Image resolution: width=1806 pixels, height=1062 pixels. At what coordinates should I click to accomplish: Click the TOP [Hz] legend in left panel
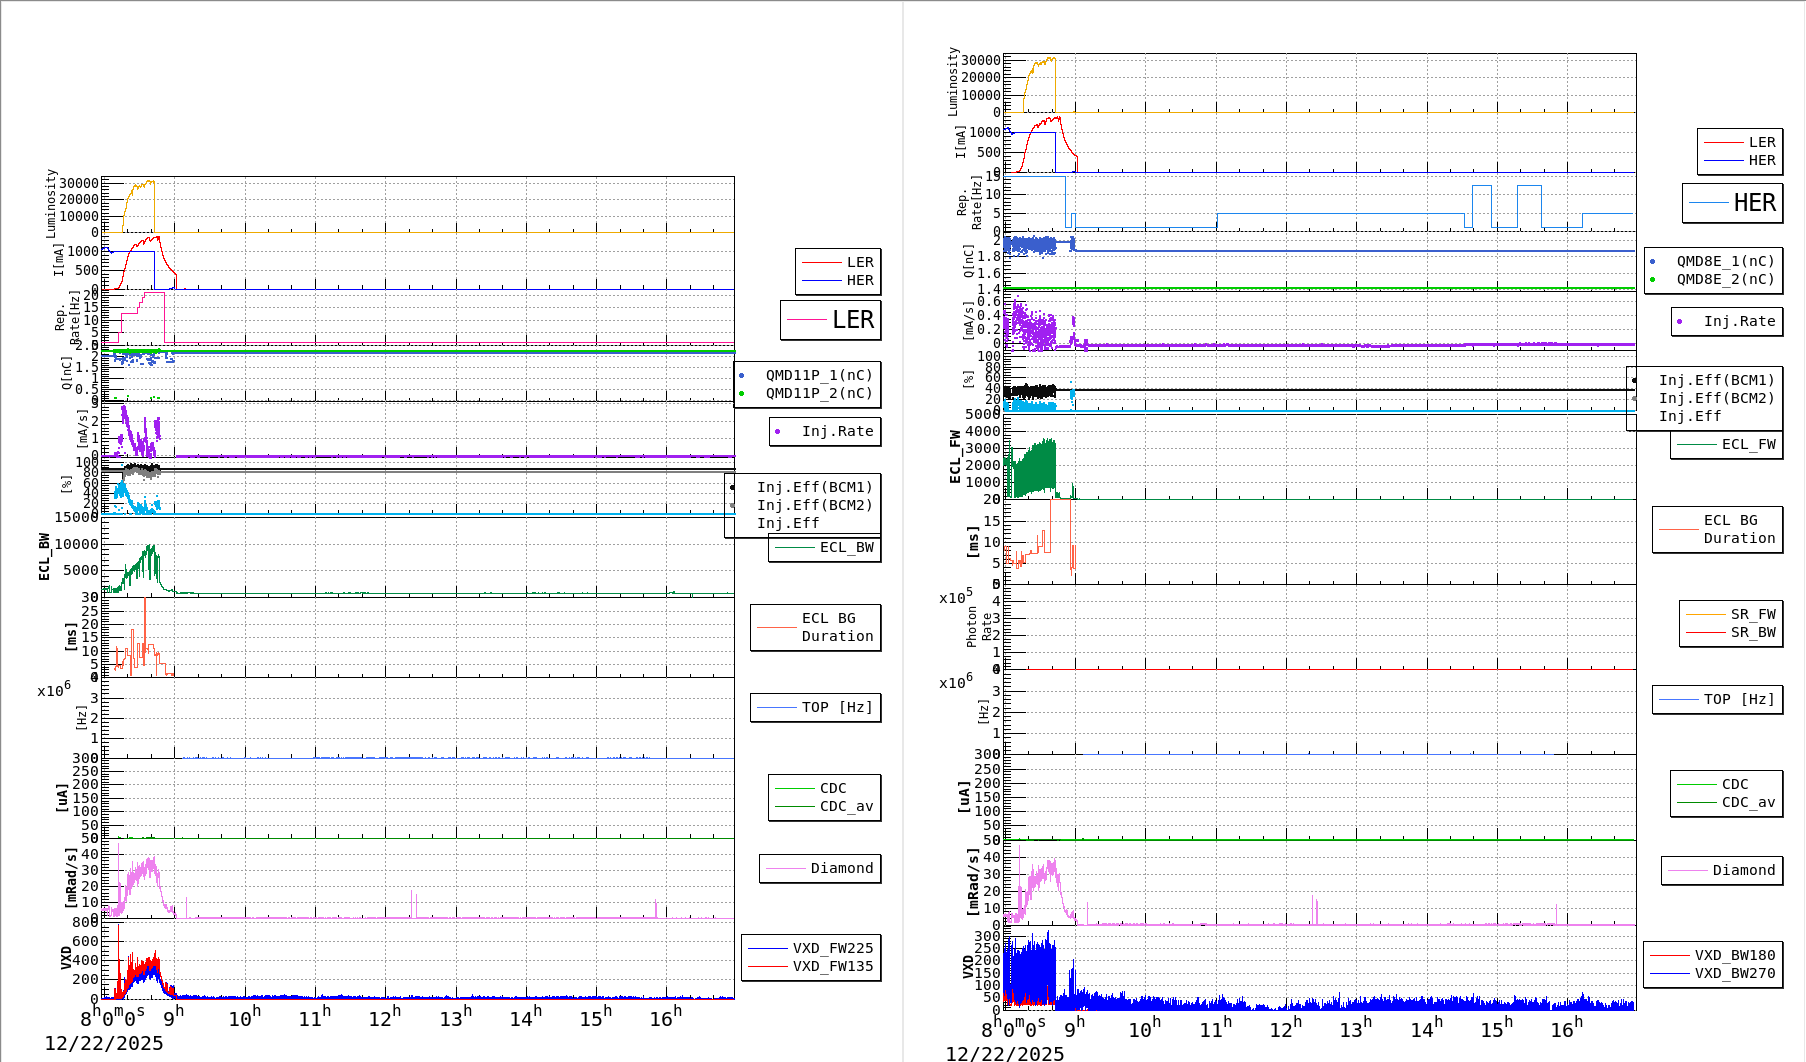836,707
